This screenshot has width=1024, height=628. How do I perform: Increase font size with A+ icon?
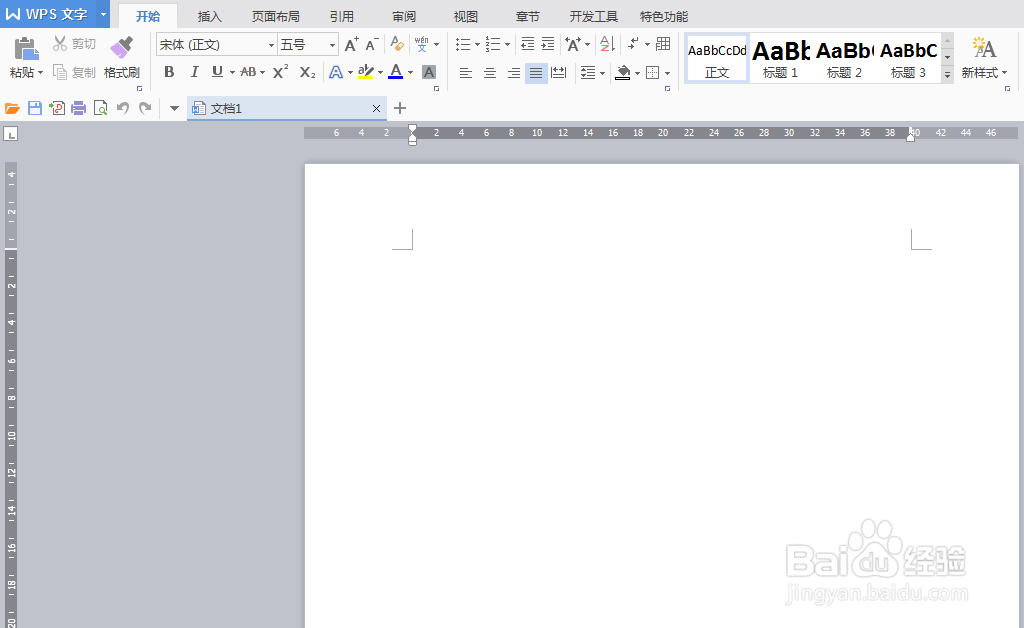click(x=351, y=44)
